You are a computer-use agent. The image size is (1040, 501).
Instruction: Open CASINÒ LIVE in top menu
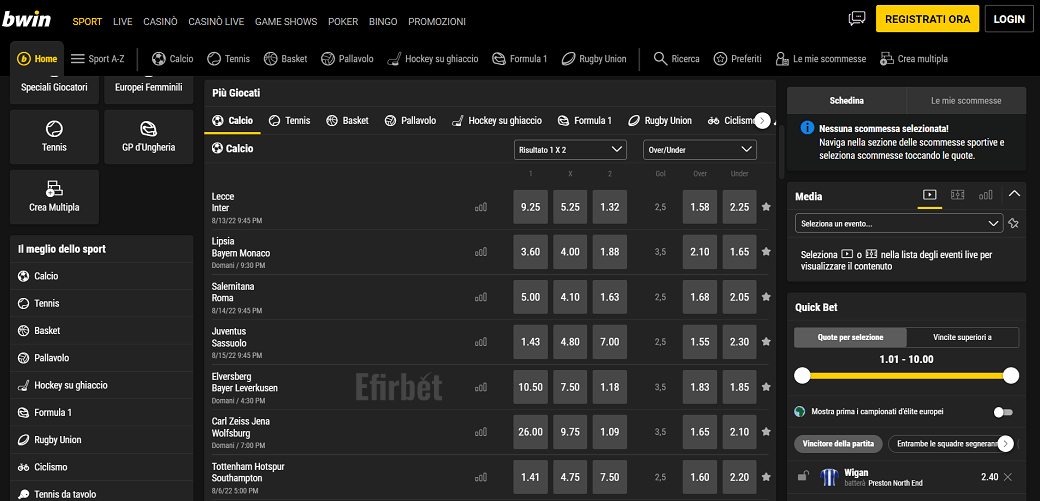[x=216, y=21]
